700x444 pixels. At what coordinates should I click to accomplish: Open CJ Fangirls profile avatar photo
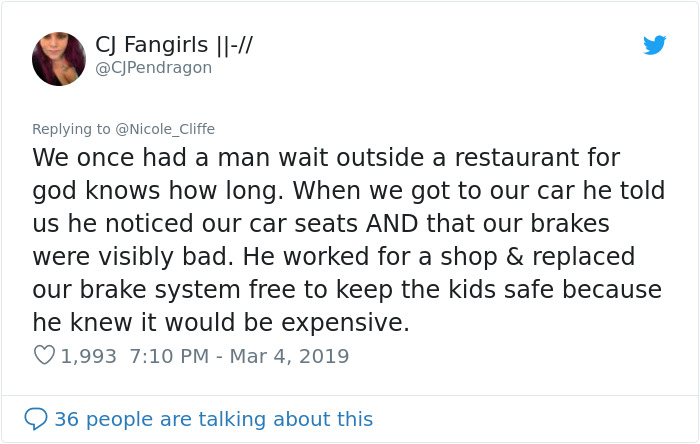click(x=58, y=58)
